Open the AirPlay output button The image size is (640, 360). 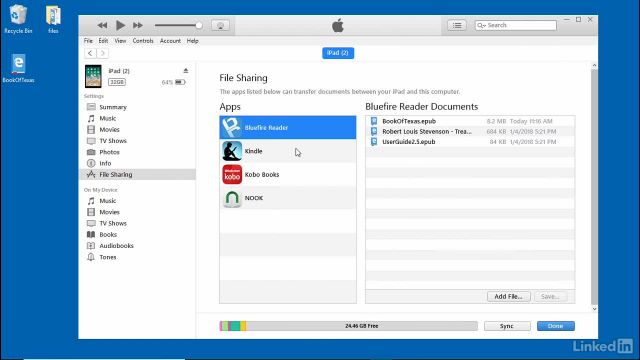(220, 25)
